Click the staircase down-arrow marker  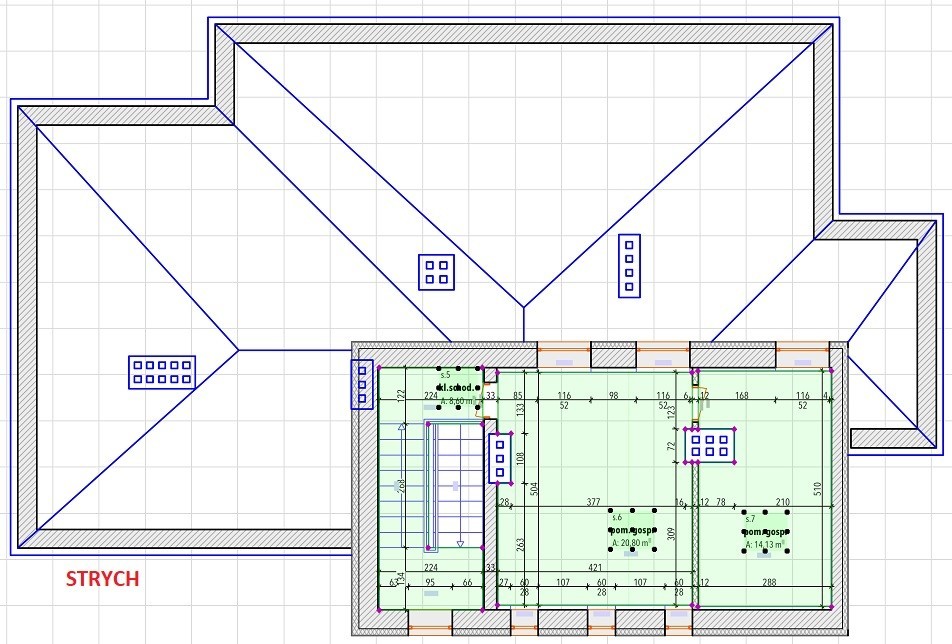(460, 543)
